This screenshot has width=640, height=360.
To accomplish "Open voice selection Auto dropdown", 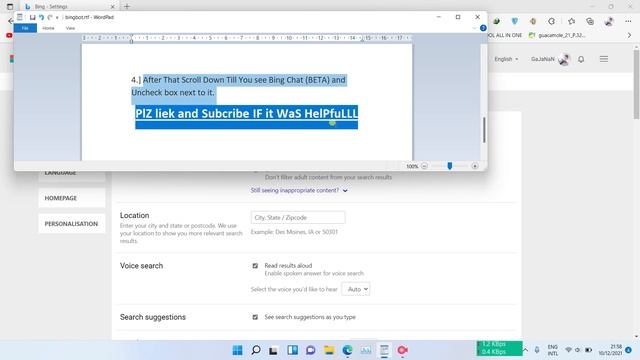I will click(x=356, y=289).
